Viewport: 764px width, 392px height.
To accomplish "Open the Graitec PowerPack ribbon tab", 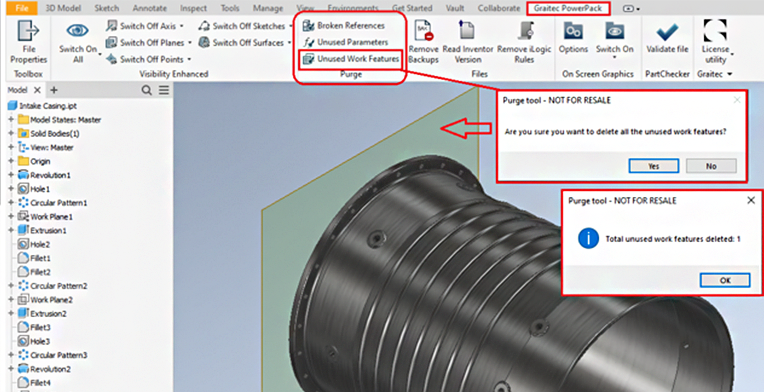I will 568,8.
